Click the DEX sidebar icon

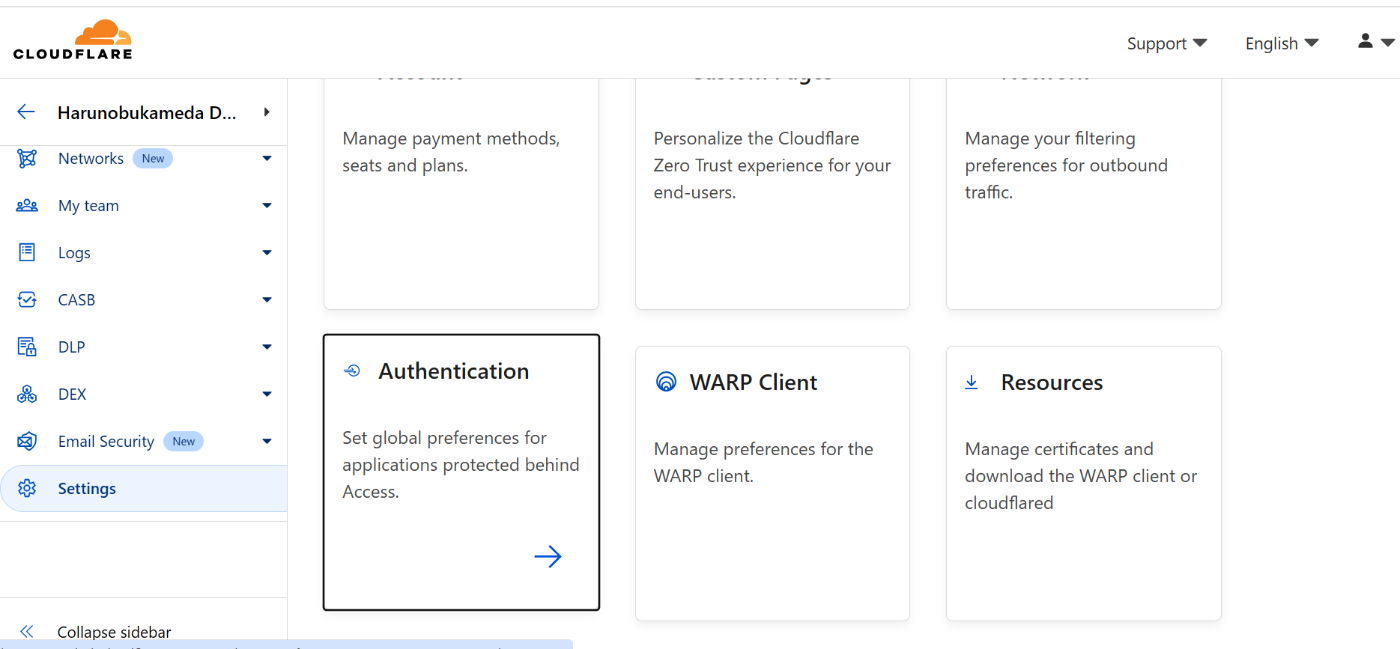point(27,394)
